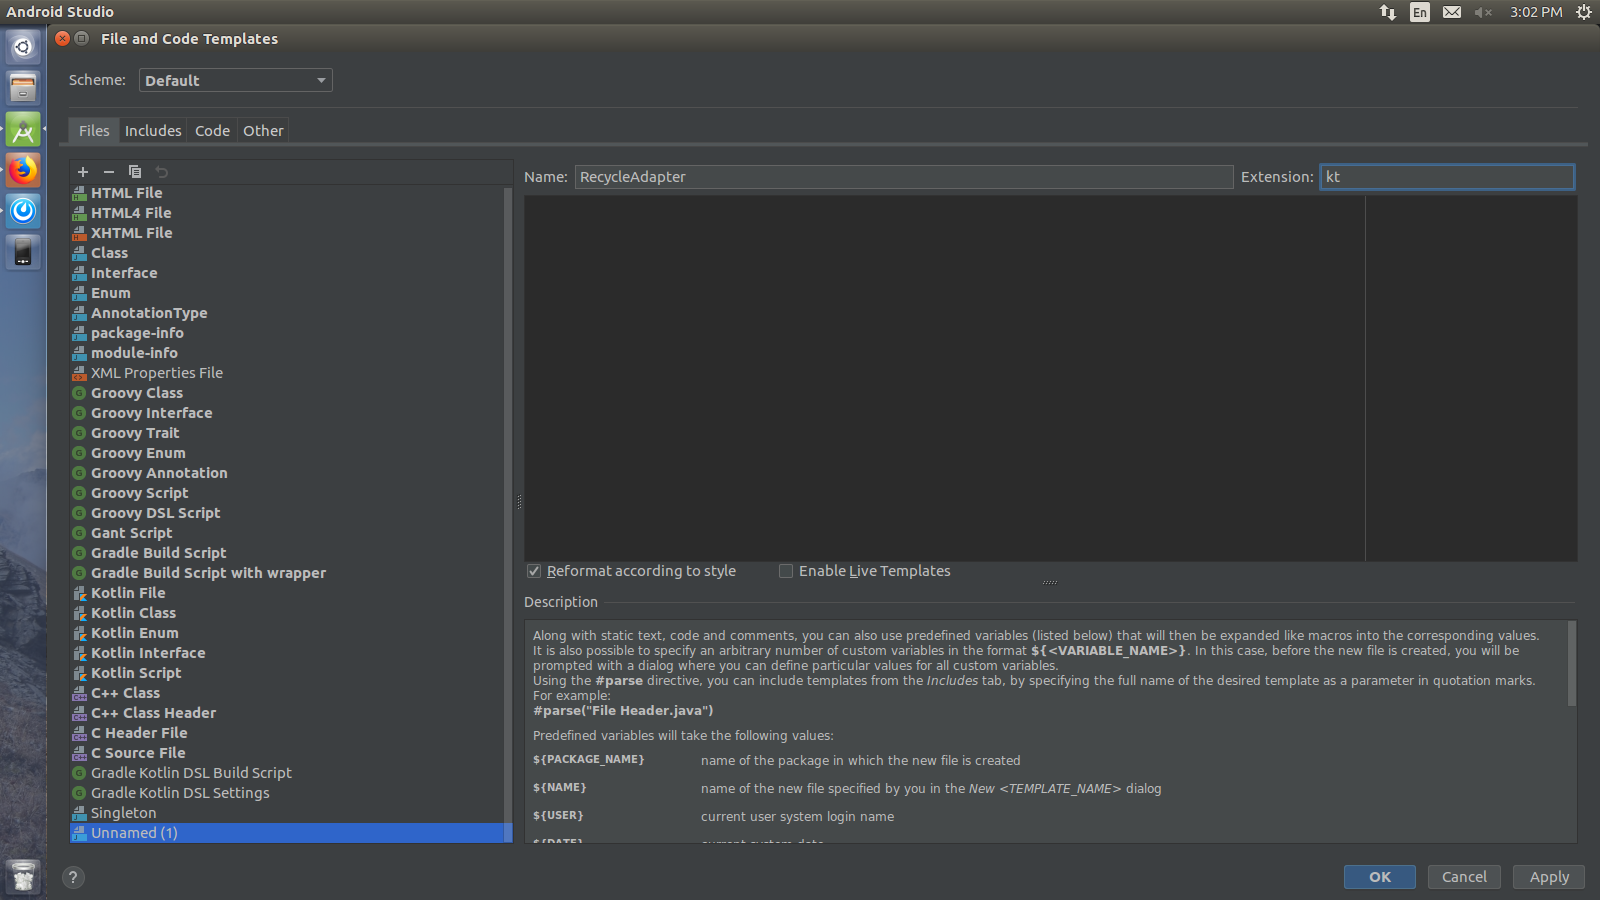Click the Extension input field

coord(1447,177)
